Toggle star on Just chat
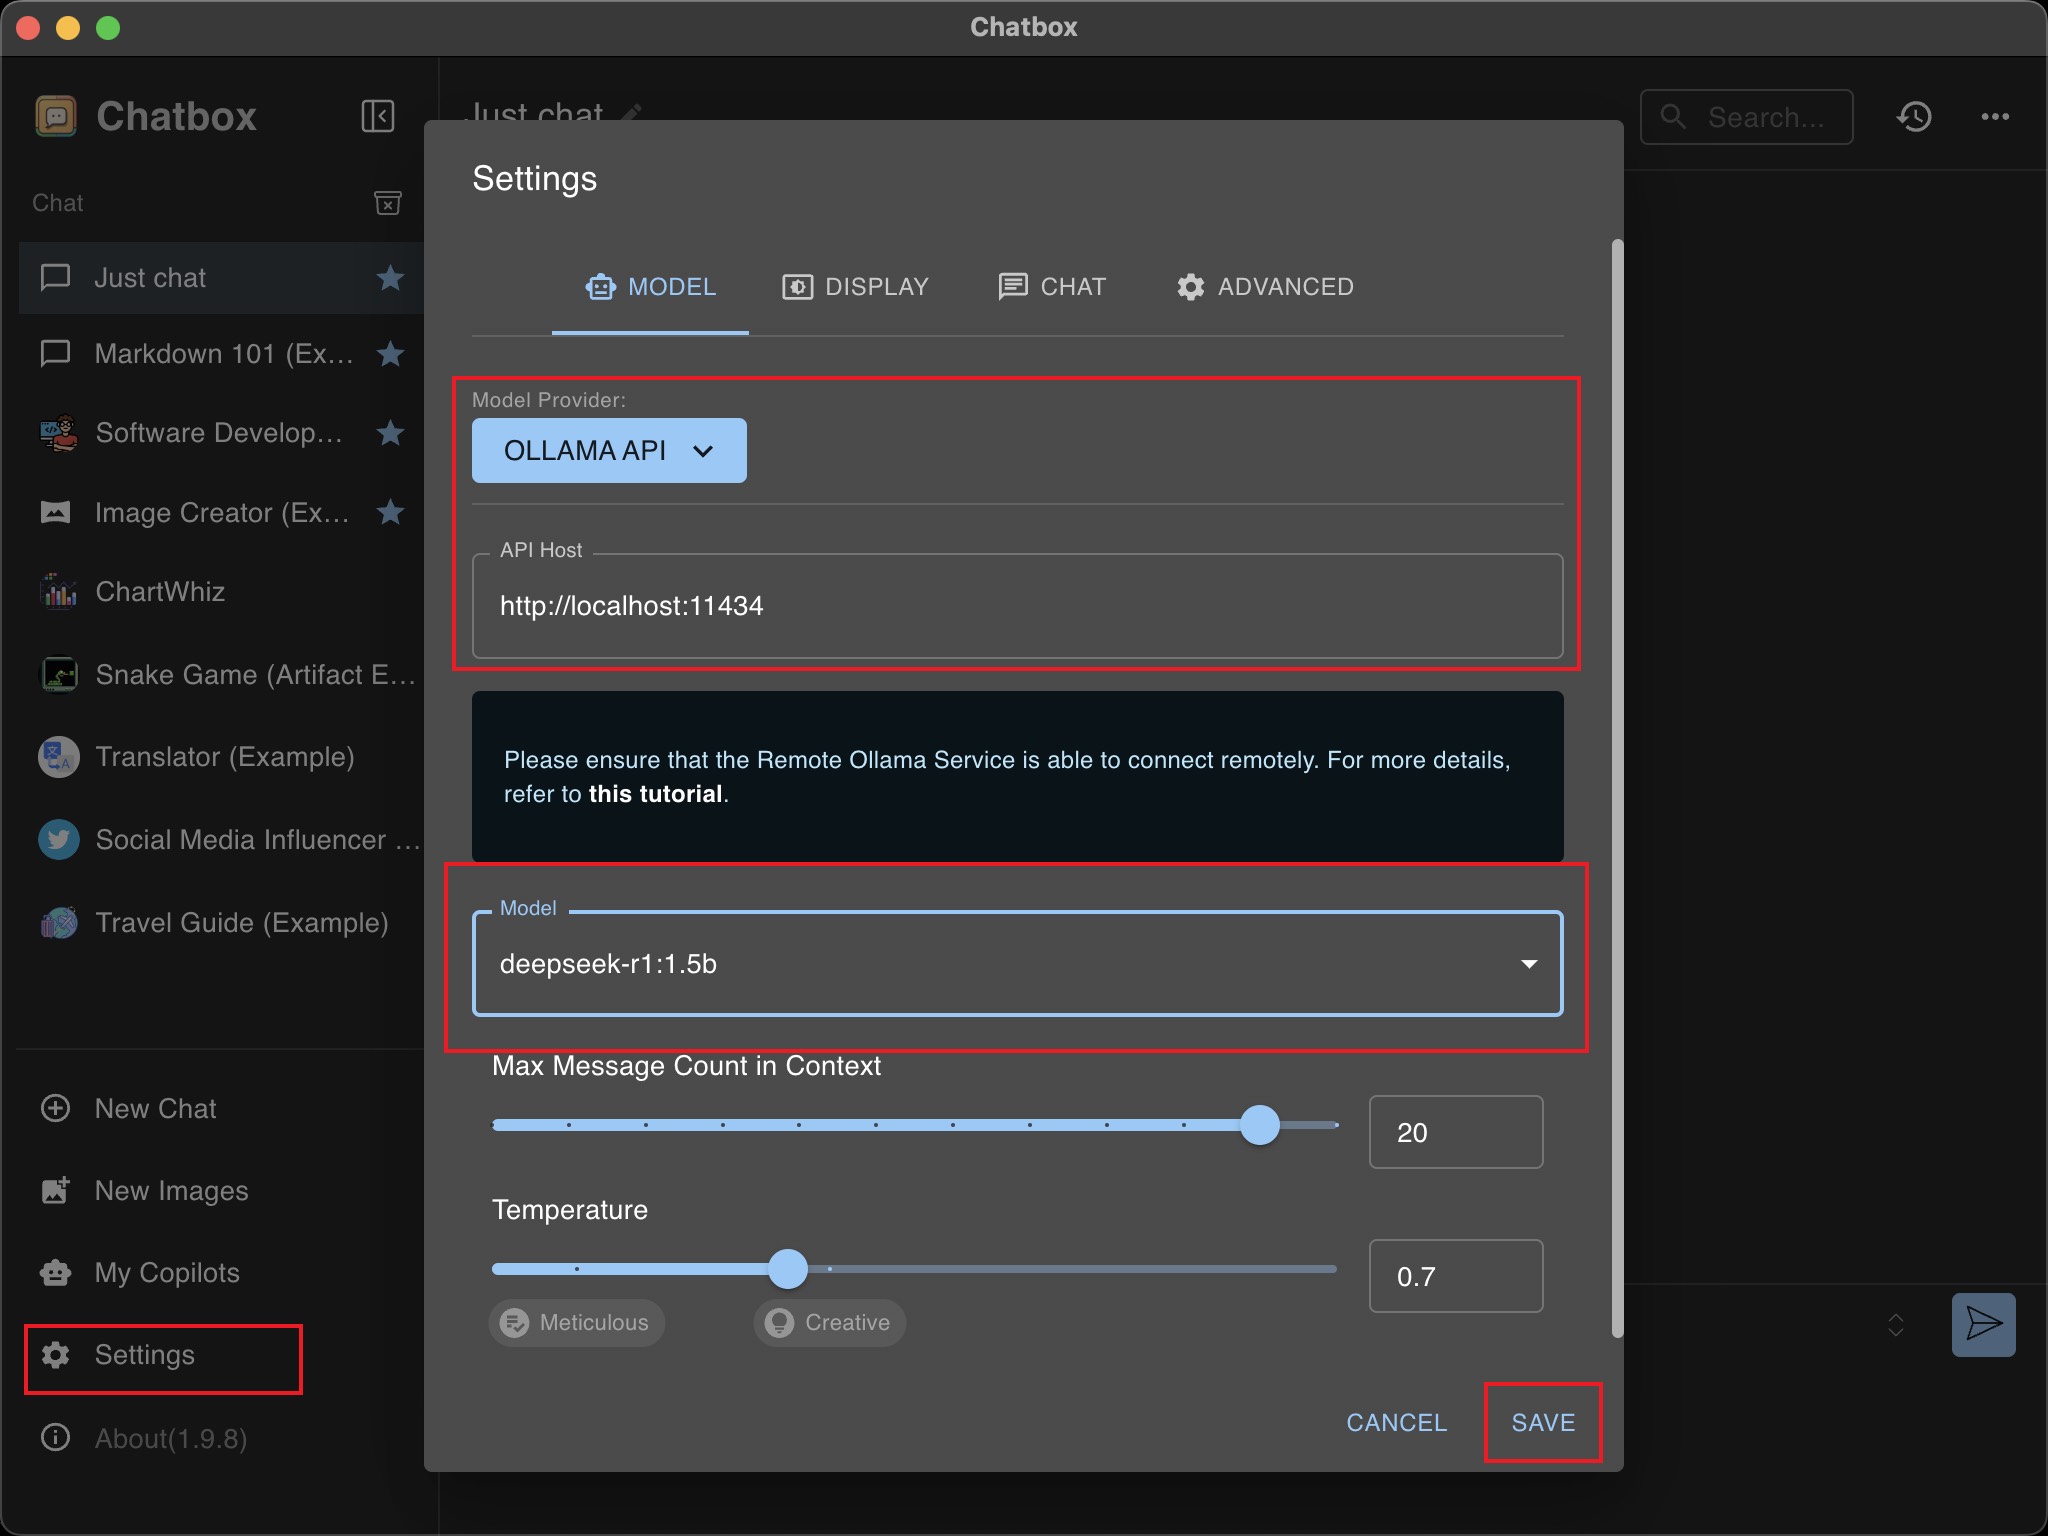Image resolution: width=2048 pixels, height=1536 pixels. pyautogui.click(x=390, y=278)
